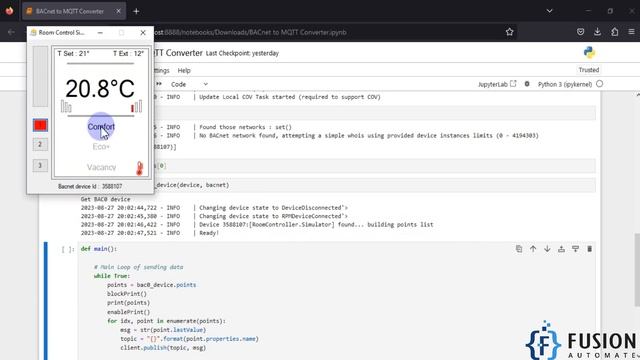
Task: Click the 'Get BAC0 device' output line
Action: pos(105,199)
